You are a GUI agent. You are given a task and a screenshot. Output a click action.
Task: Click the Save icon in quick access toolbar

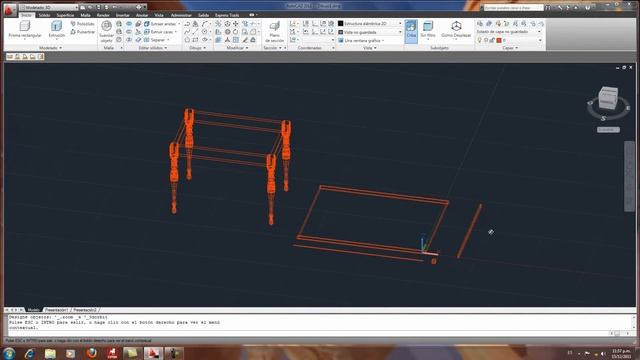(98, 7)
